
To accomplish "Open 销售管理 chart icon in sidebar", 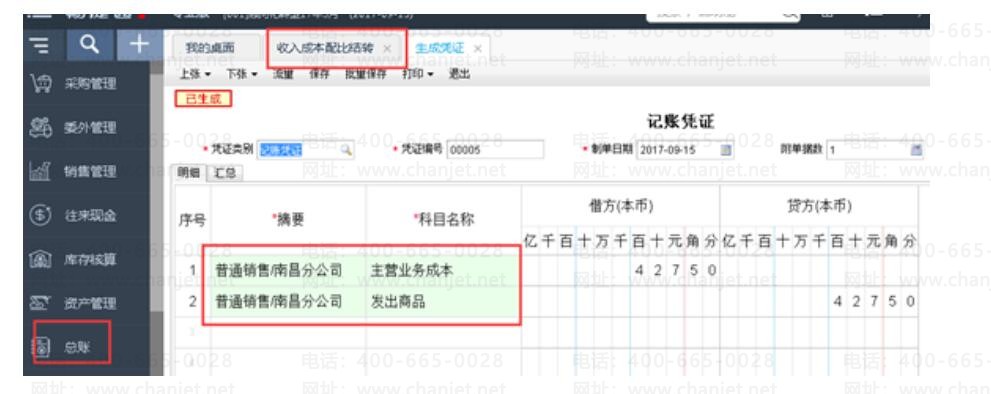I will pyautogui.click(x=40, y=171).
